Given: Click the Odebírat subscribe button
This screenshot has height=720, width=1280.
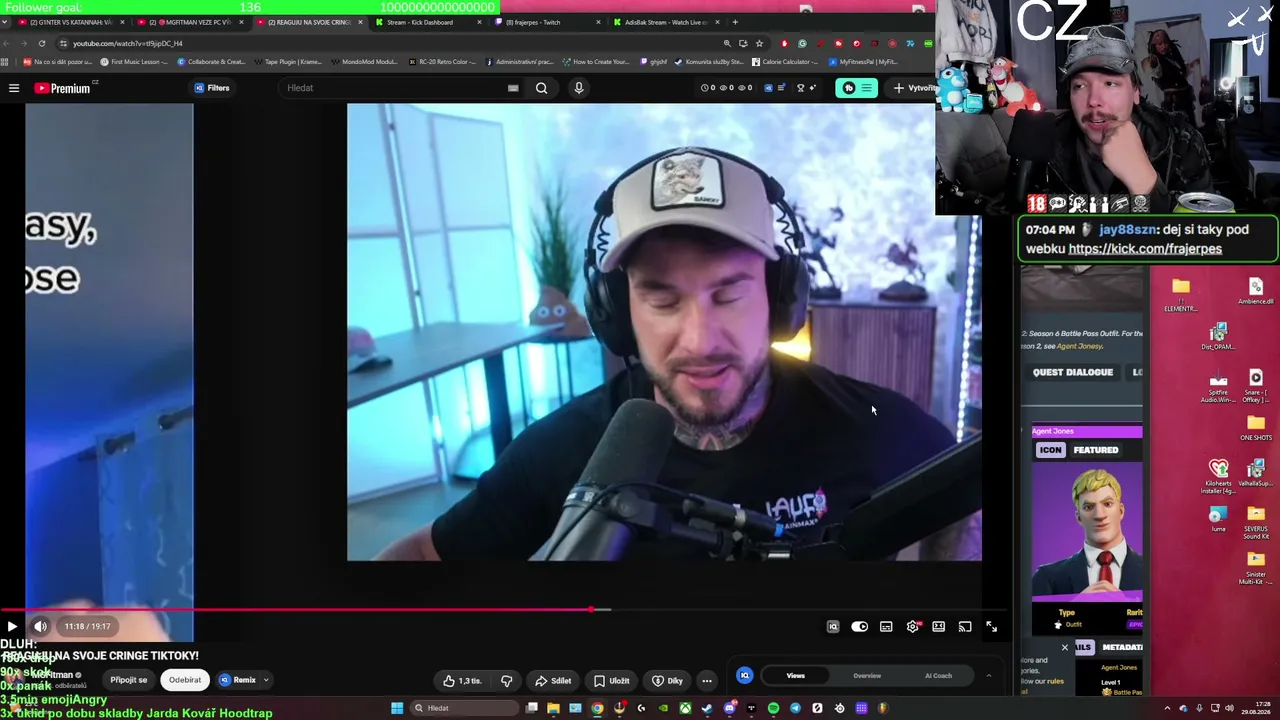Looking at the screenshot, I should click(185, 680).
